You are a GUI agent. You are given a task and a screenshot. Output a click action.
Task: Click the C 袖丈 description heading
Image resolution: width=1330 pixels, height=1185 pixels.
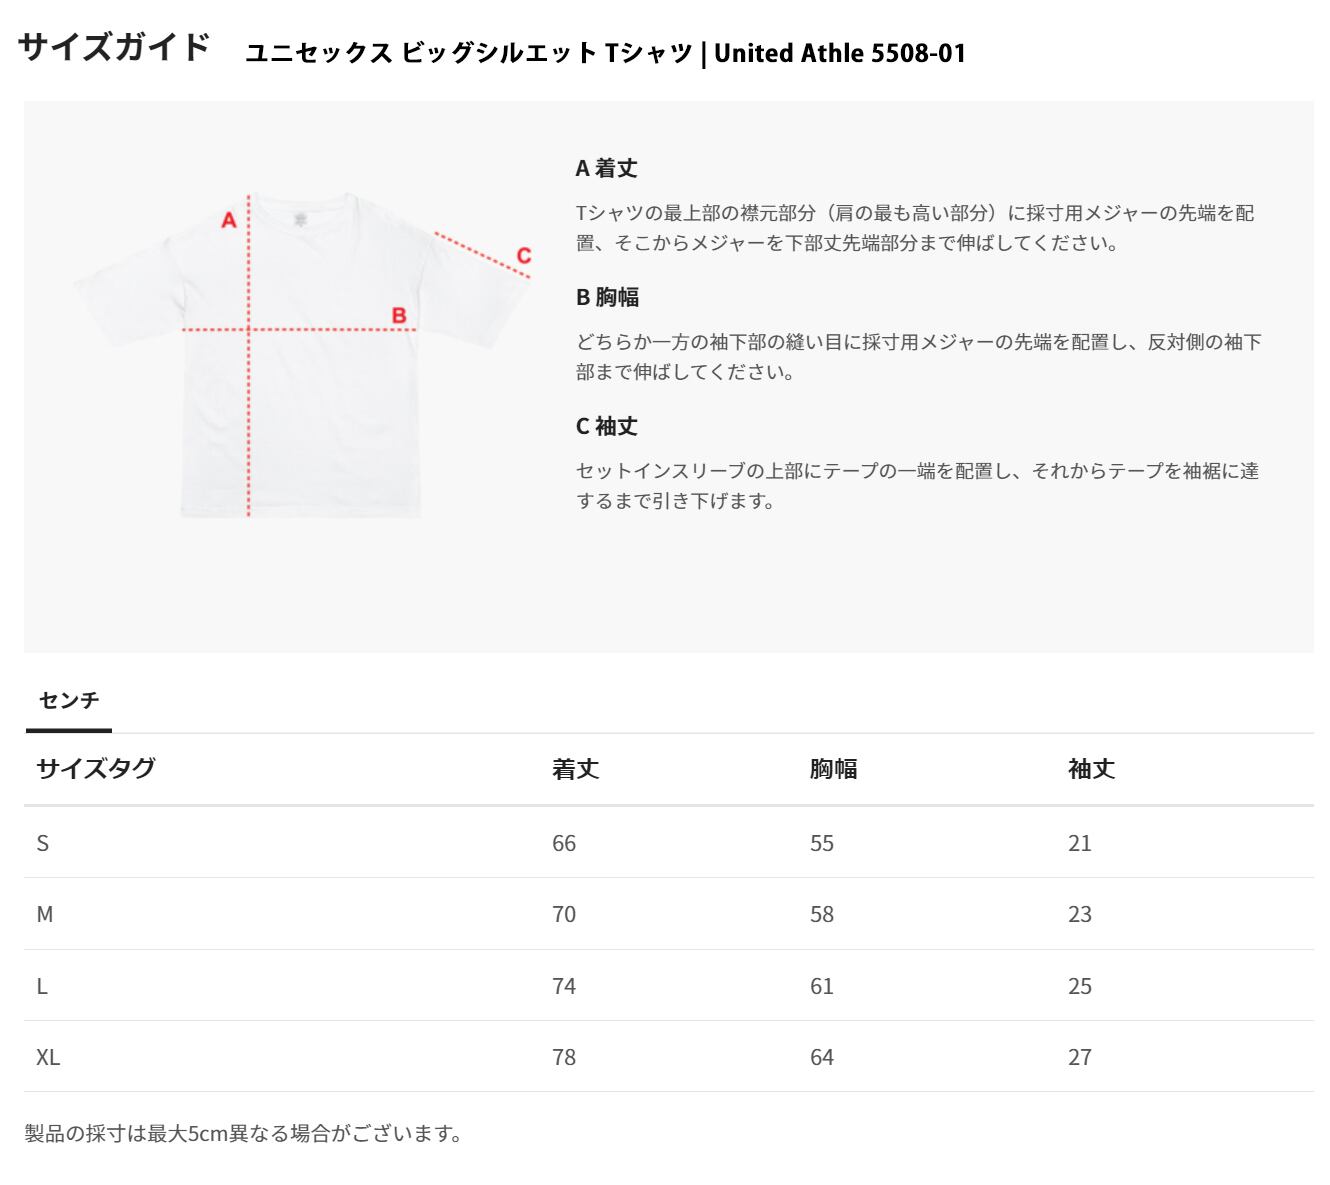pyautogui.click(x=606, y=426)
